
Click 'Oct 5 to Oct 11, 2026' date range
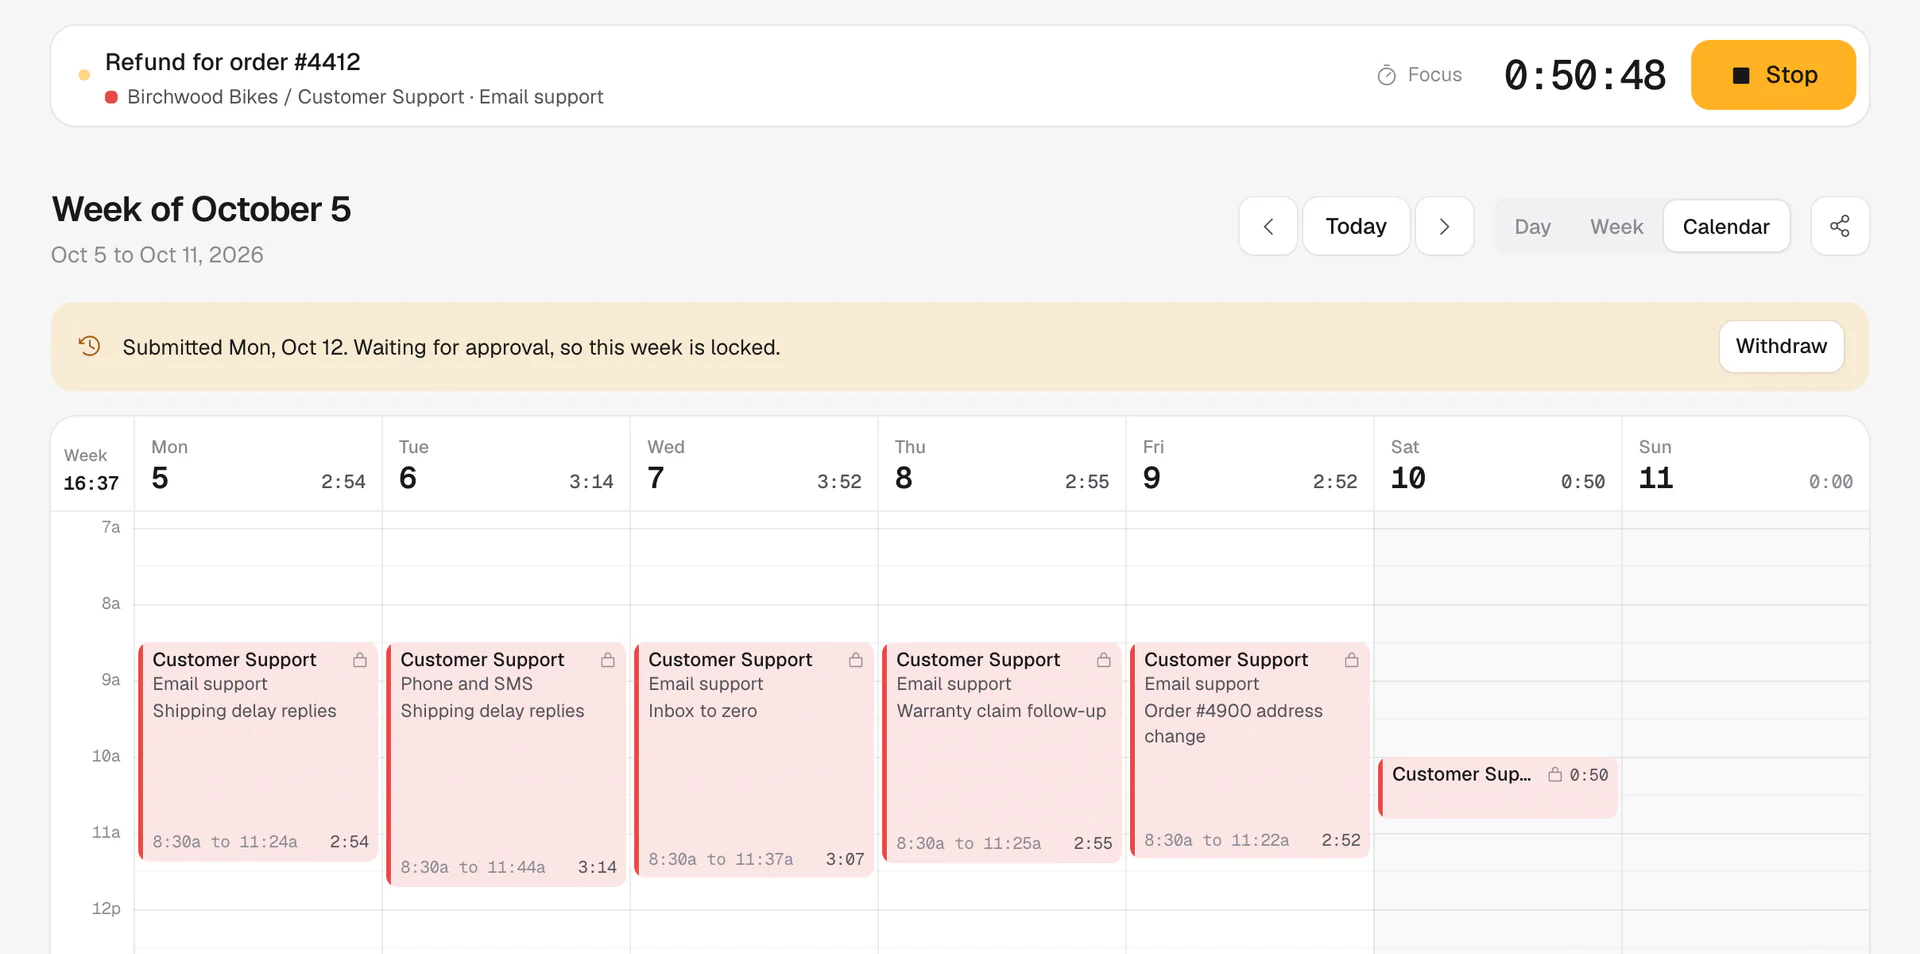point(157,255)
